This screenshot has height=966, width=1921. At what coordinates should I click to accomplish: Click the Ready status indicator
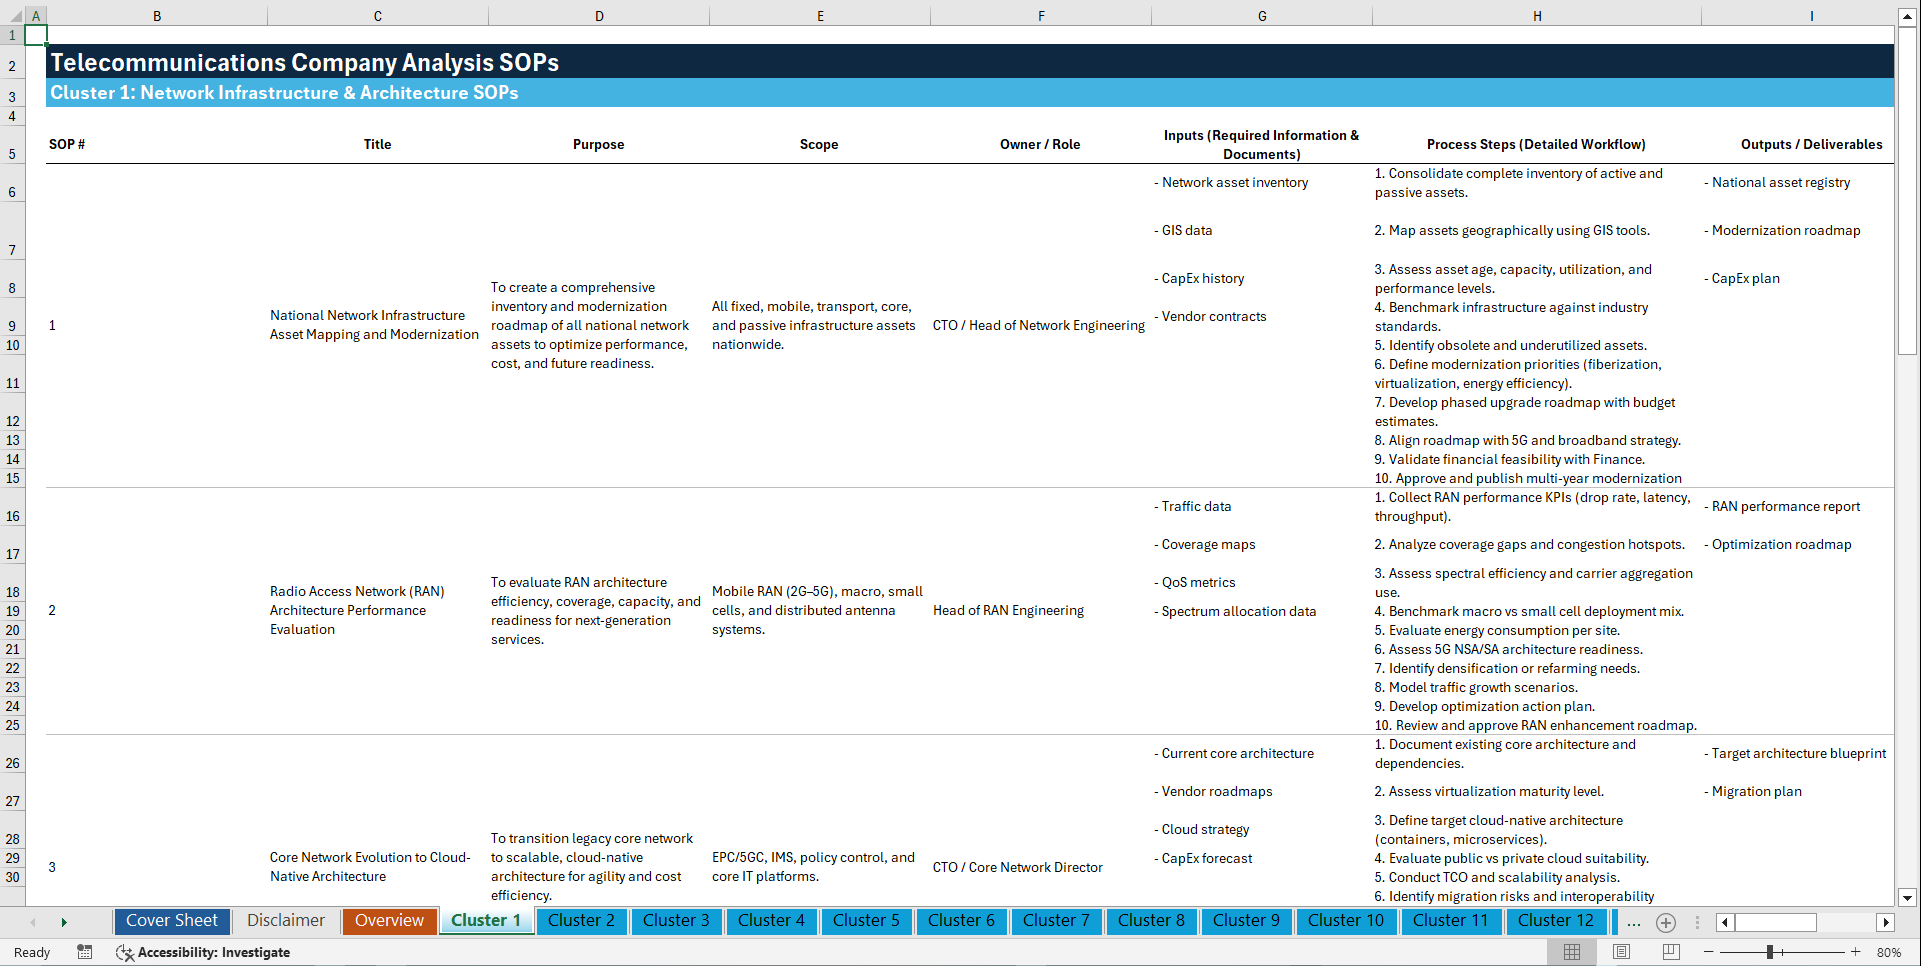31,953
